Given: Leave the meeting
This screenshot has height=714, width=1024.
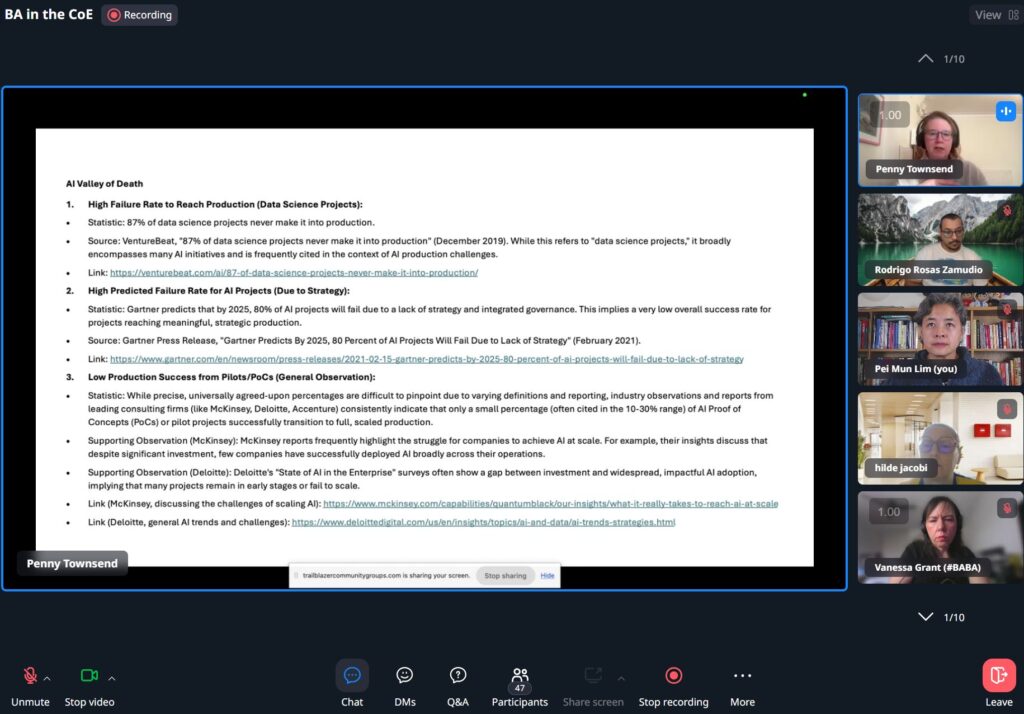Looking at the screenshot, I should point(998,683).
